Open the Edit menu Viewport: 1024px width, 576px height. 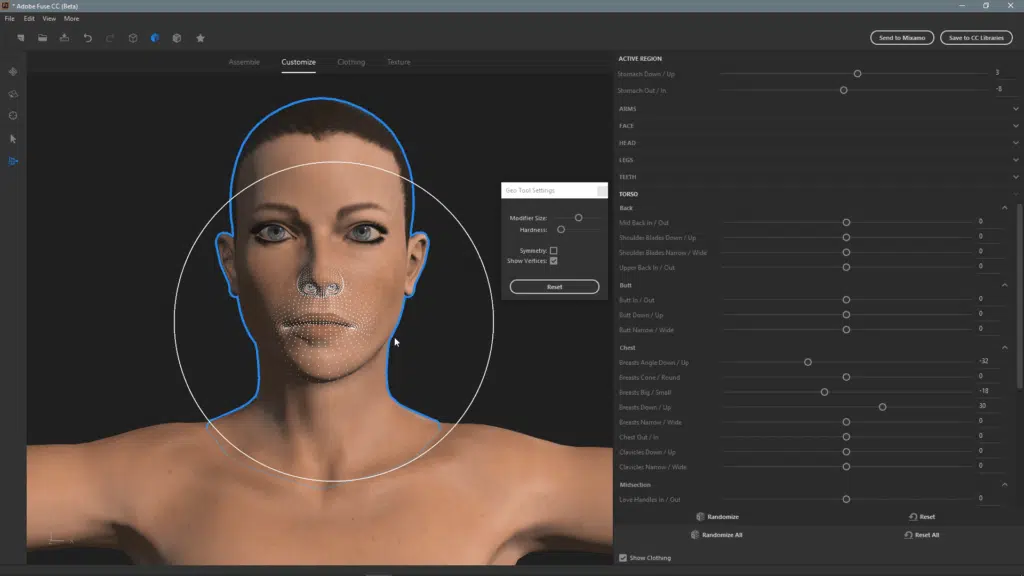(x=29, y=18)
